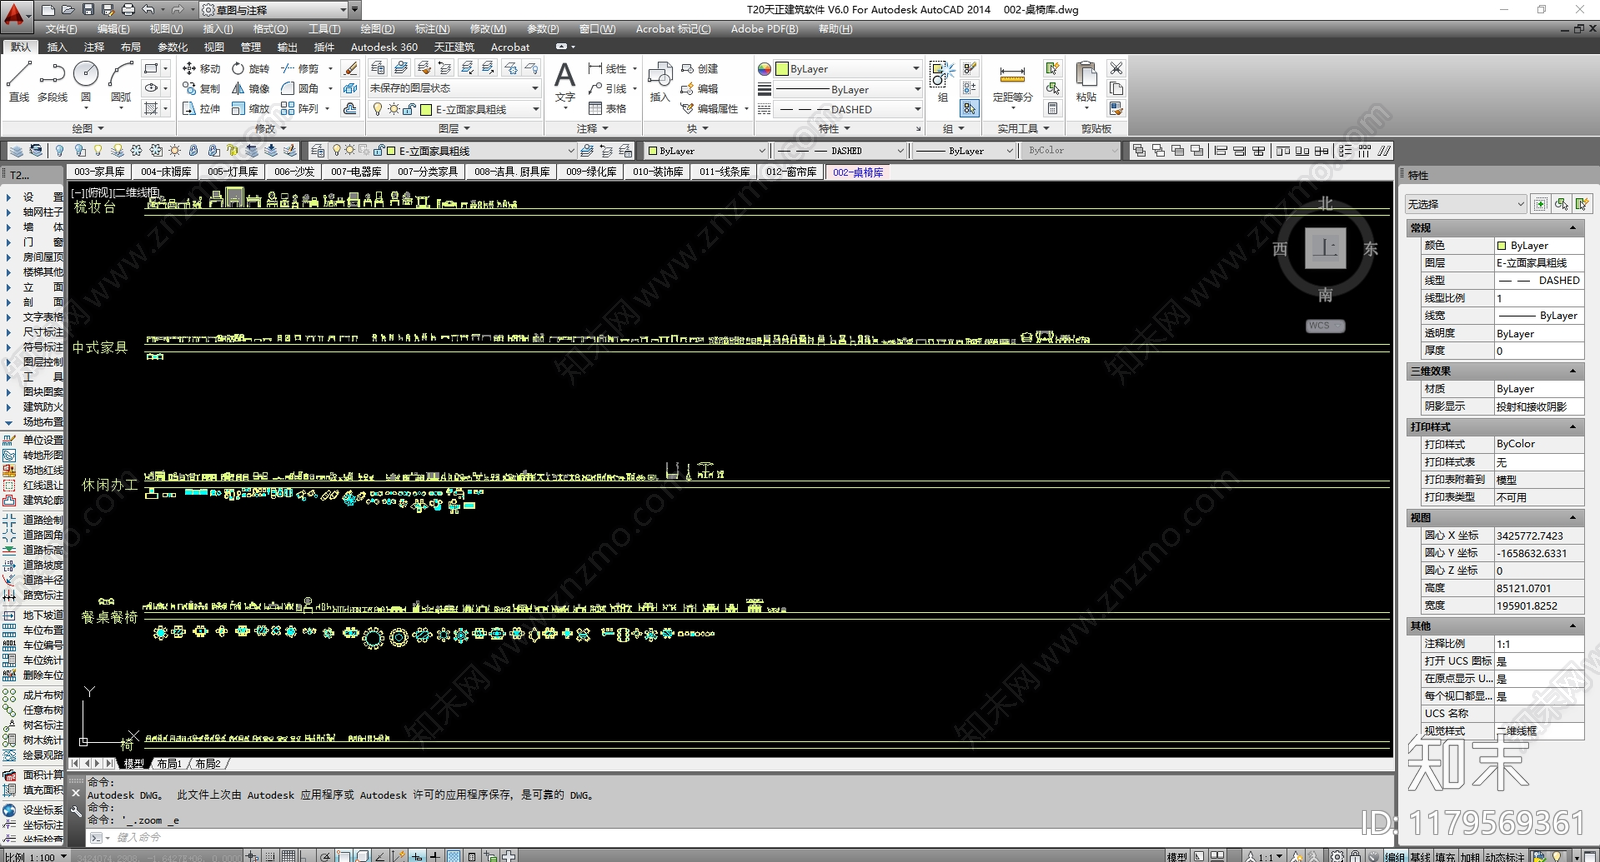
Task: Activate the 移动 (Move) command
Action: [x=201, y=68]
